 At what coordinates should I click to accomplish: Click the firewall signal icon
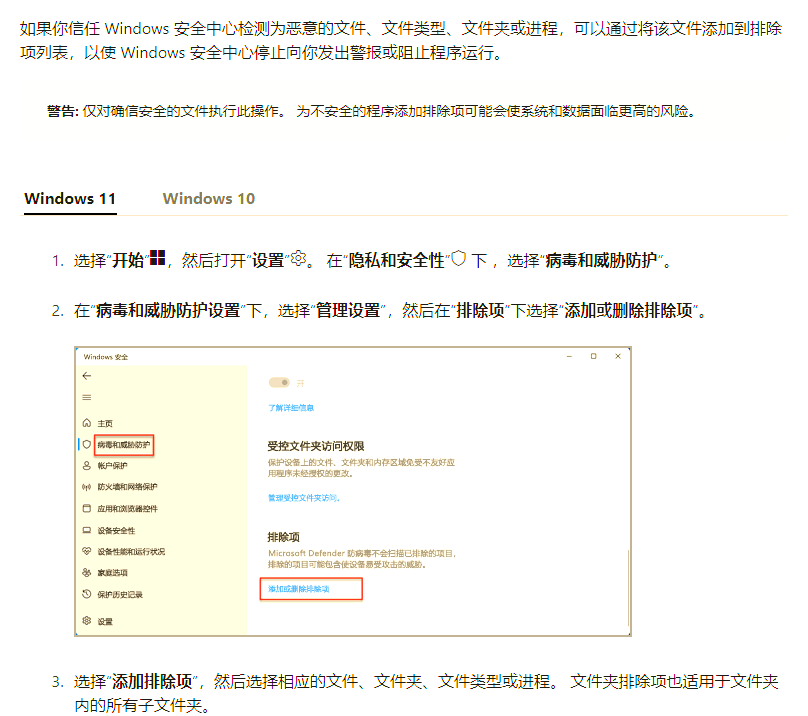pyautogui.click(x=87, y=487)
